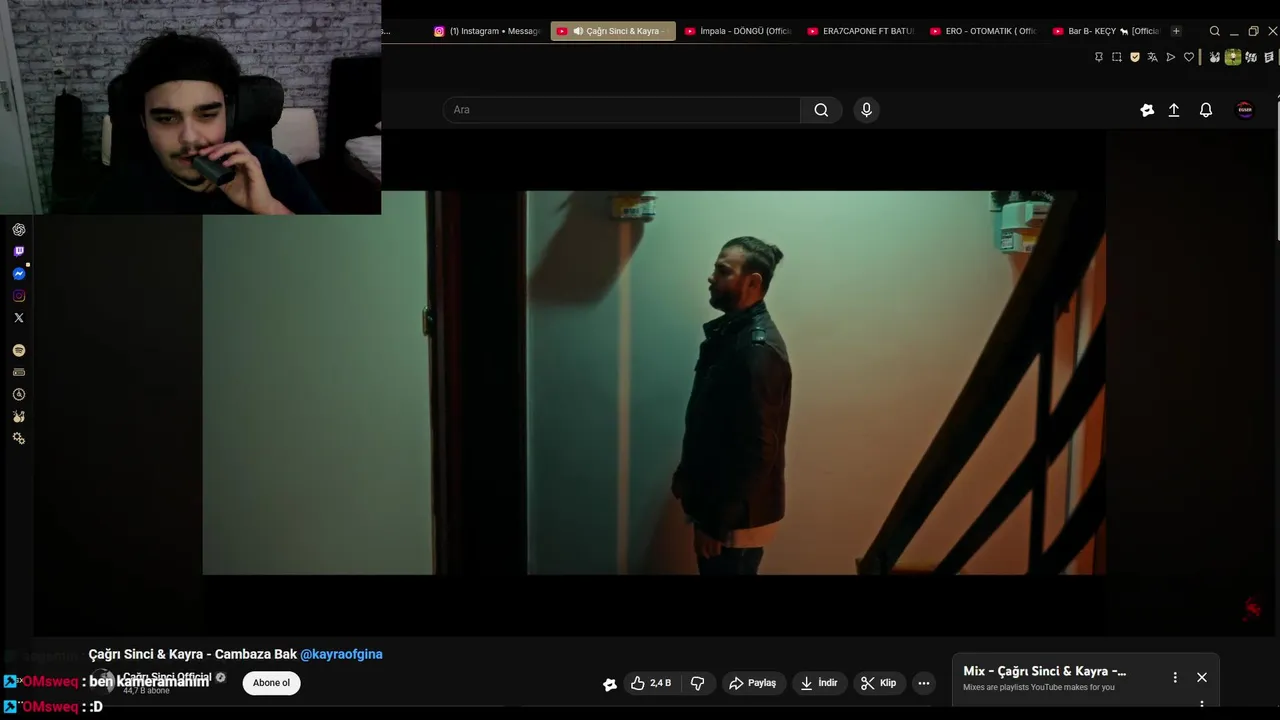Take a snapshot with the capture icon
This screenshot has width=1280, height=720.
(1117, 57)
